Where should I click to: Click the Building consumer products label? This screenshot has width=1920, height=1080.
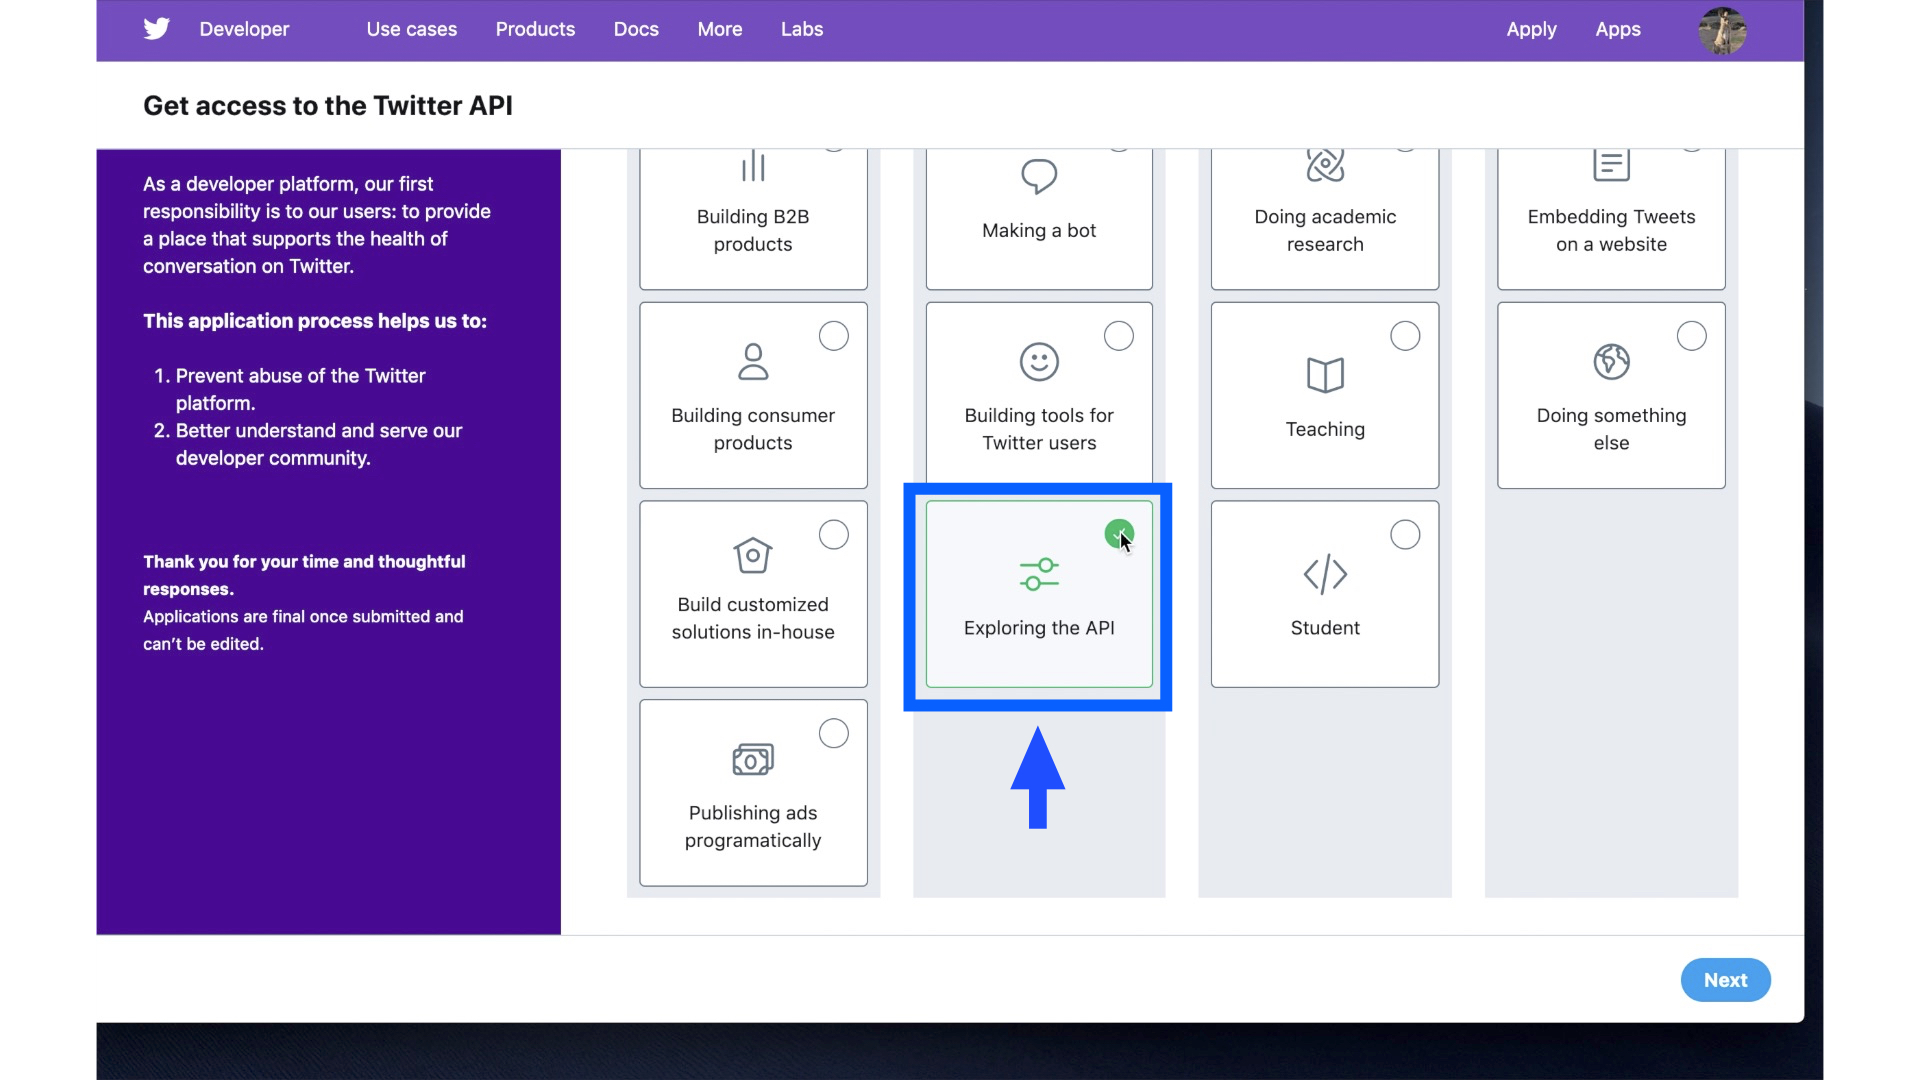[x=753, y=429]
